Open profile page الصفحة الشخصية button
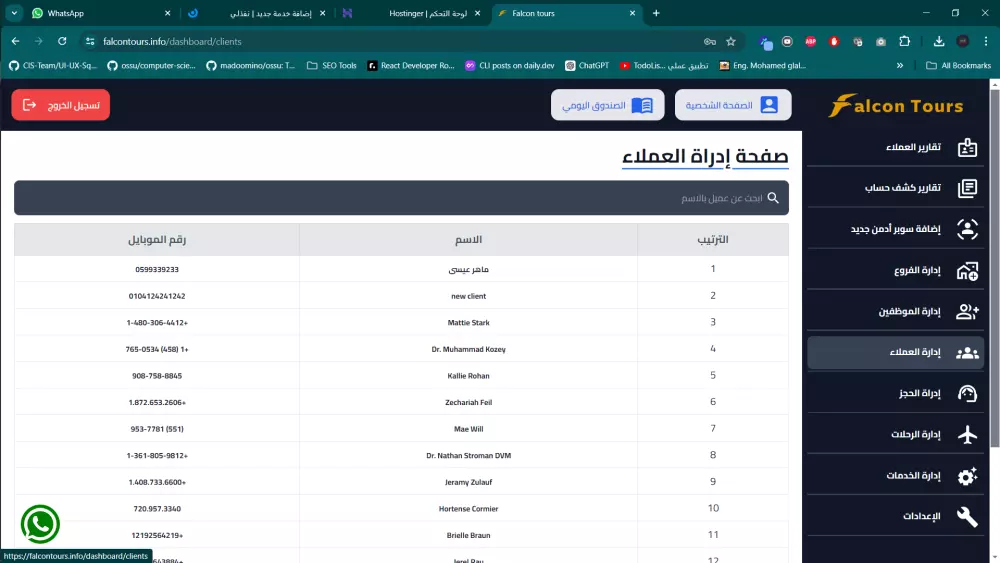The height and width of the screenshot is (563, 1000). [x=733, y=105]
